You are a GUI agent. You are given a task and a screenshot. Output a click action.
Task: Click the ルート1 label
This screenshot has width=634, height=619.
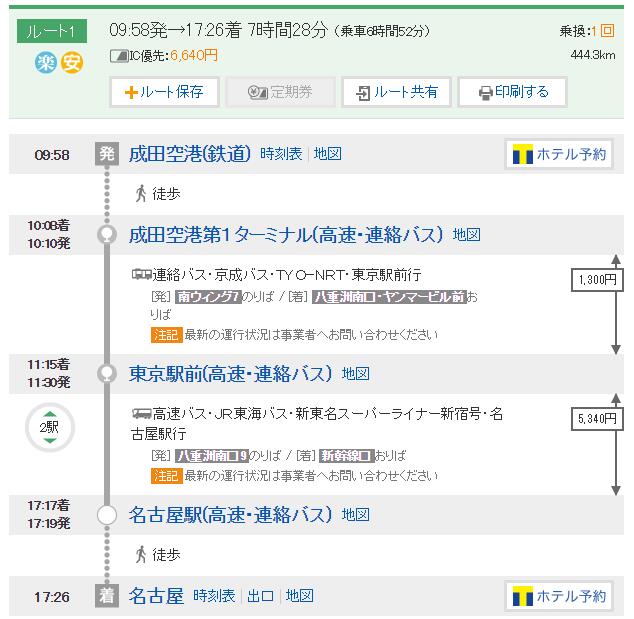point(52,31)
